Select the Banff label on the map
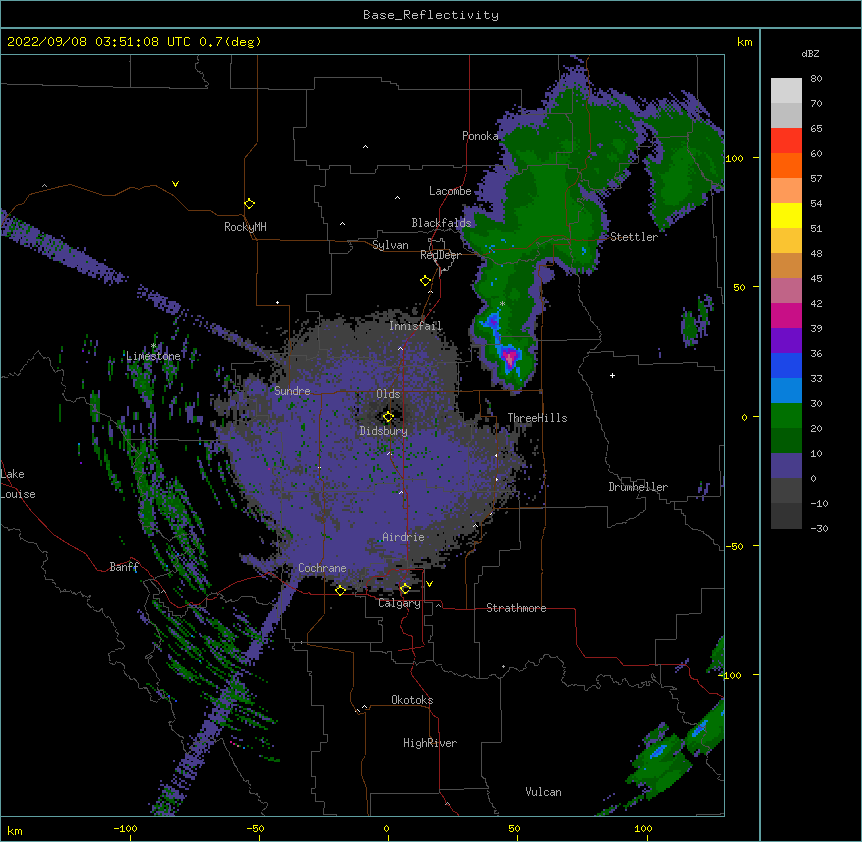This screenshot has width=862, height=842. (124, 567)
